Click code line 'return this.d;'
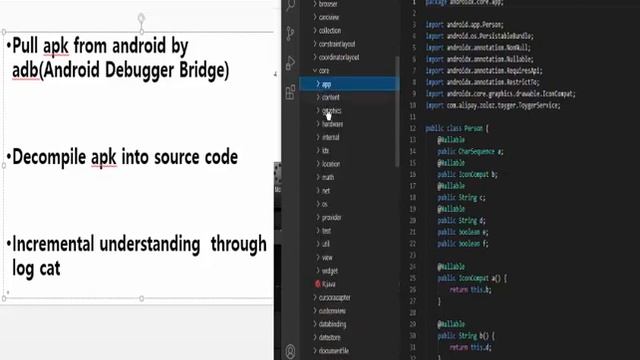The width and height of the screenshot is (640, 360). (470, 347)
